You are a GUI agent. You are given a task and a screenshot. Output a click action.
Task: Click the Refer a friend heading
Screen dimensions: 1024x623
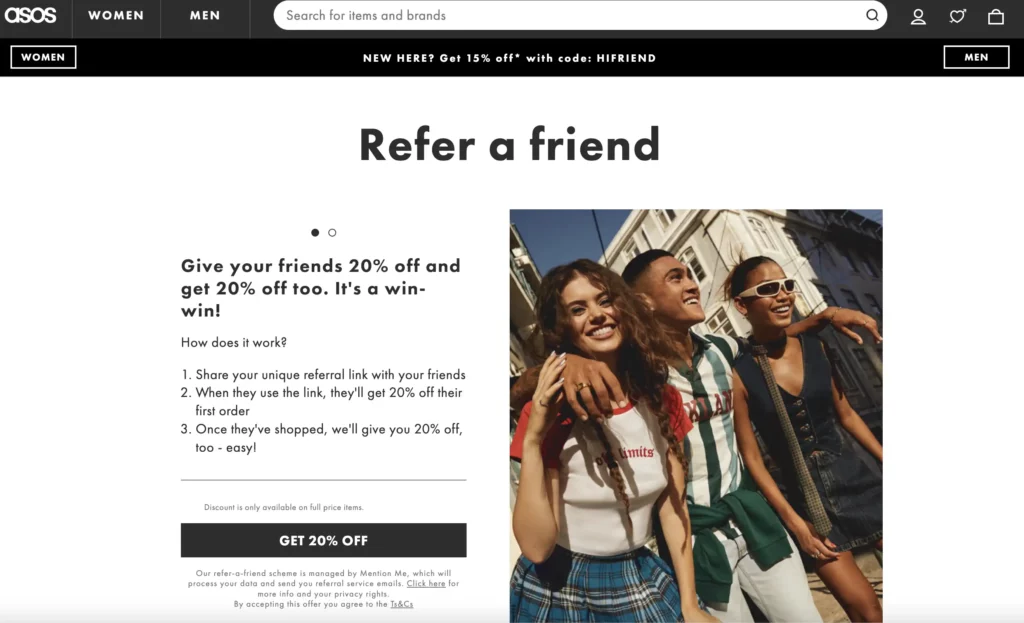pos(509,144)
